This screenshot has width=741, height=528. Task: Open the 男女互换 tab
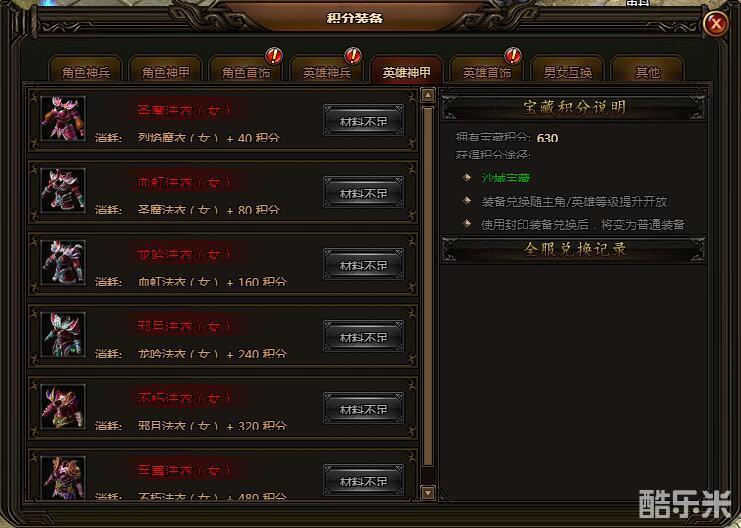point(567,70)
